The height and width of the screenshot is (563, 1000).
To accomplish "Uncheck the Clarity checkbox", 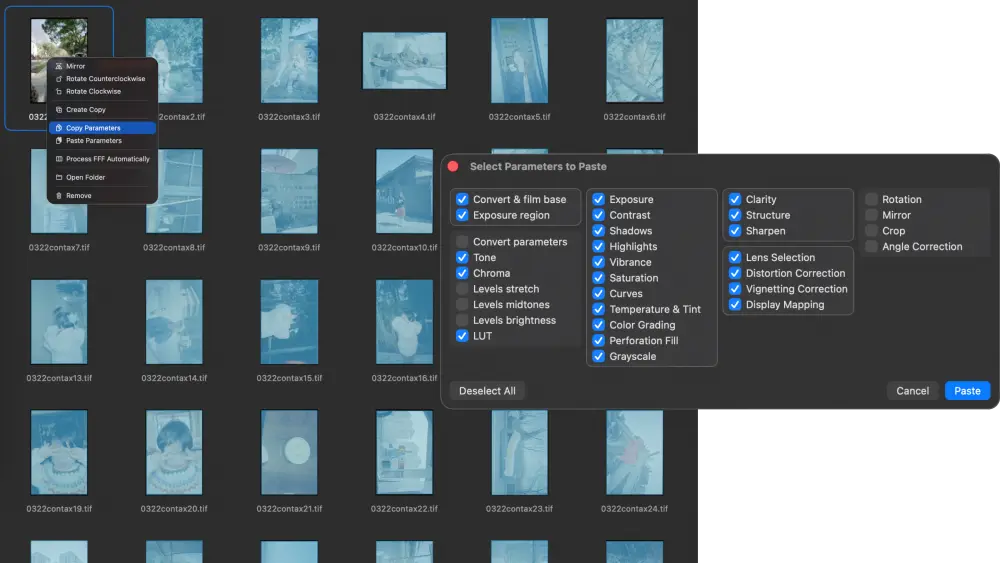I will click(x=735, y=200).
